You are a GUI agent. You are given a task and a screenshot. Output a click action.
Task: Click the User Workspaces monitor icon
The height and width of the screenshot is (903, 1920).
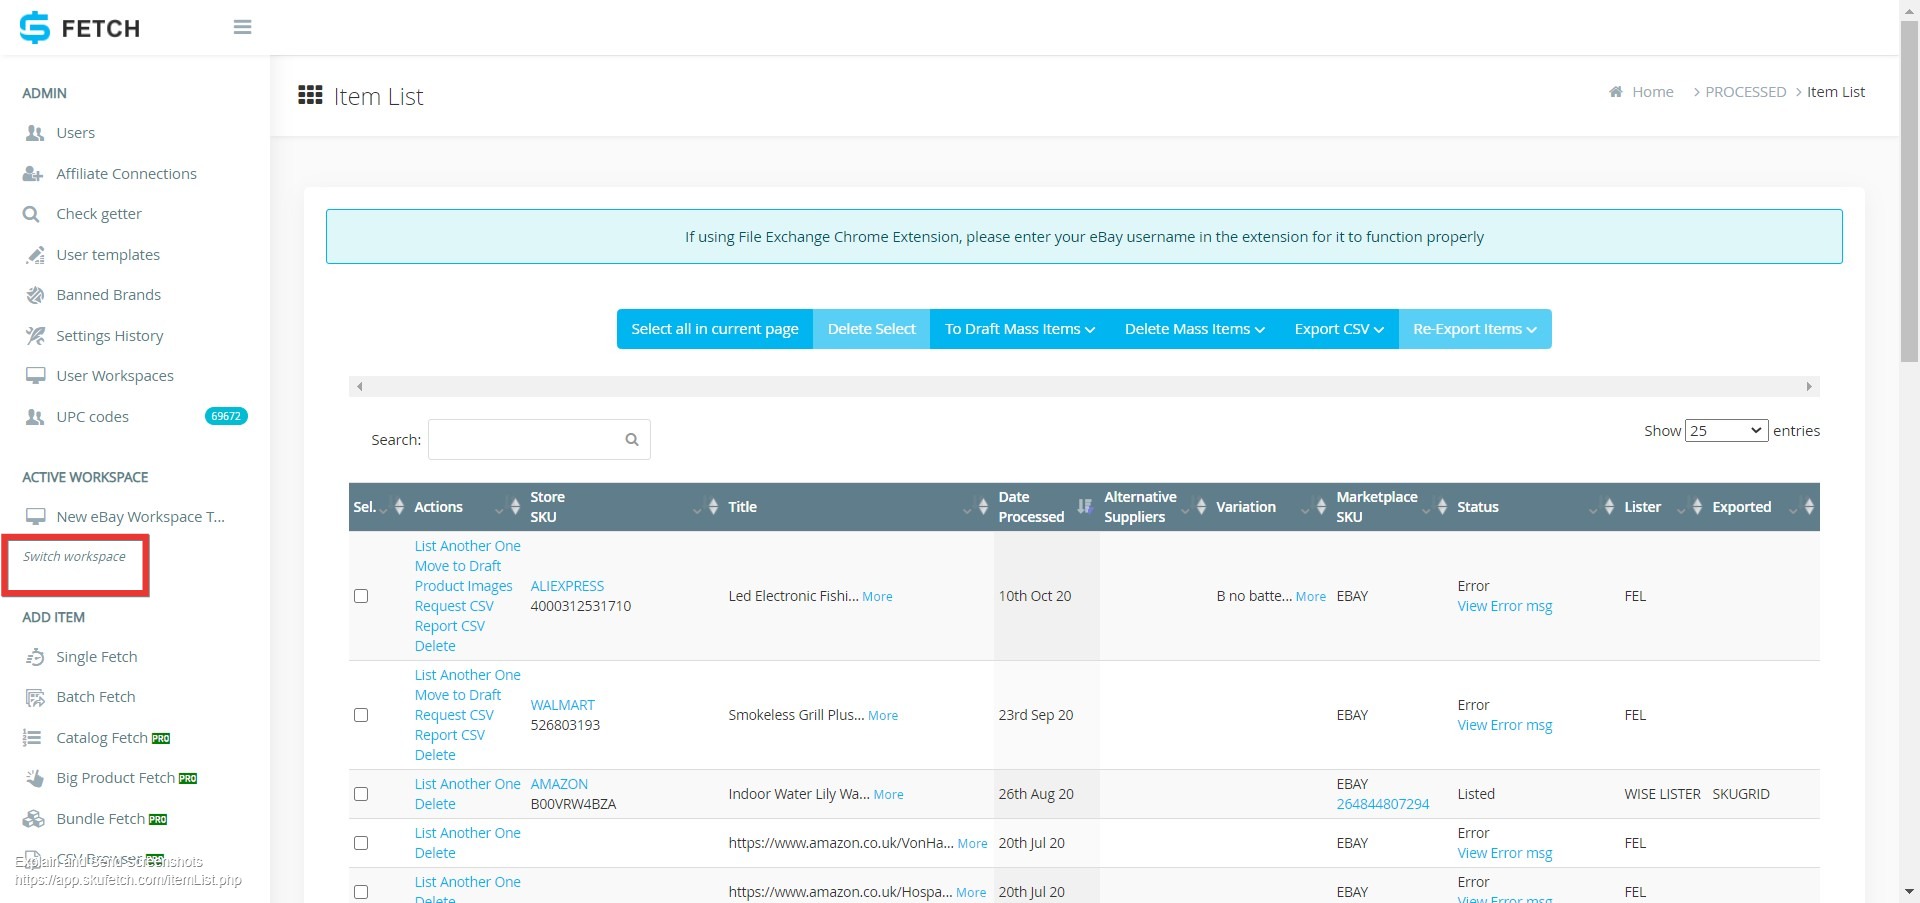coord(35,376)
